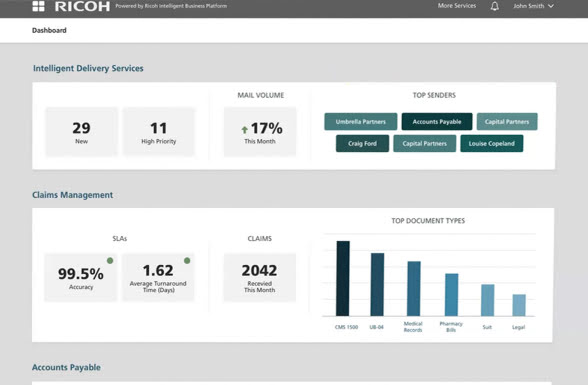Image resolution: width=588 pixels, height=385 pixels.
Task: Click the TOP SENDERS heading
Action: click(x=434, y=95)
